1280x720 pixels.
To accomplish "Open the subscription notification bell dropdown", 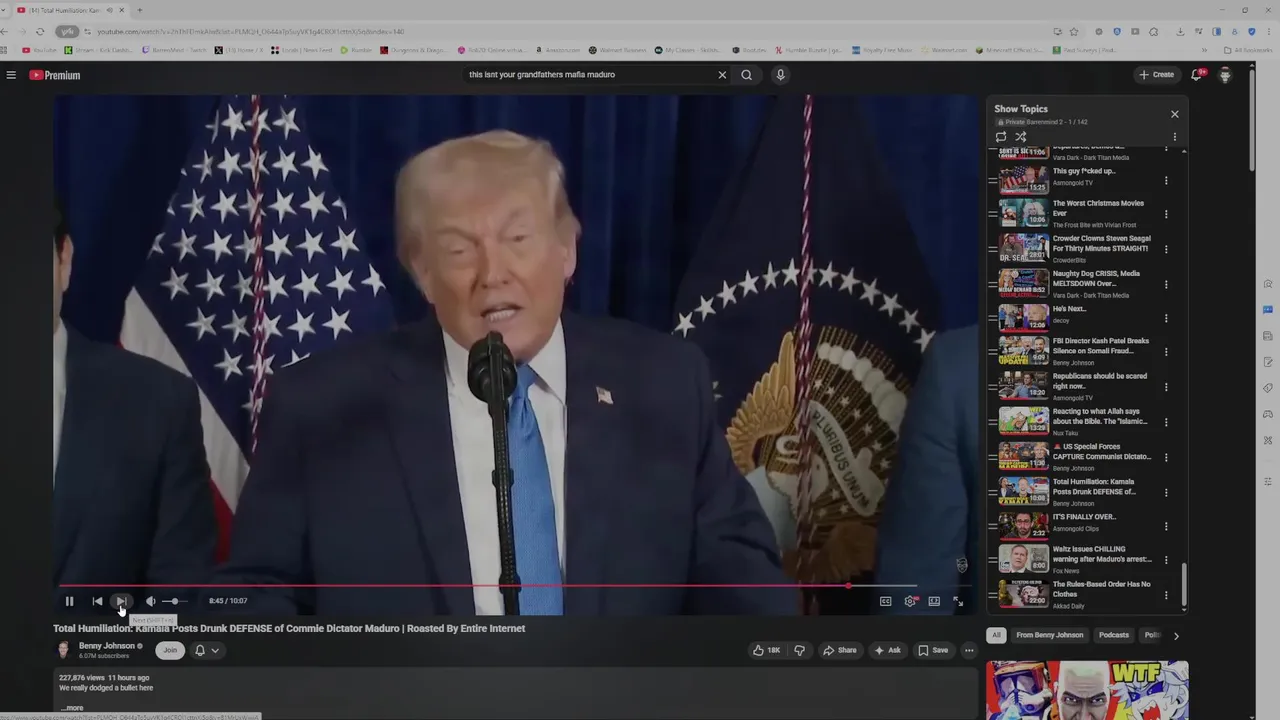I will pos(206,650).
